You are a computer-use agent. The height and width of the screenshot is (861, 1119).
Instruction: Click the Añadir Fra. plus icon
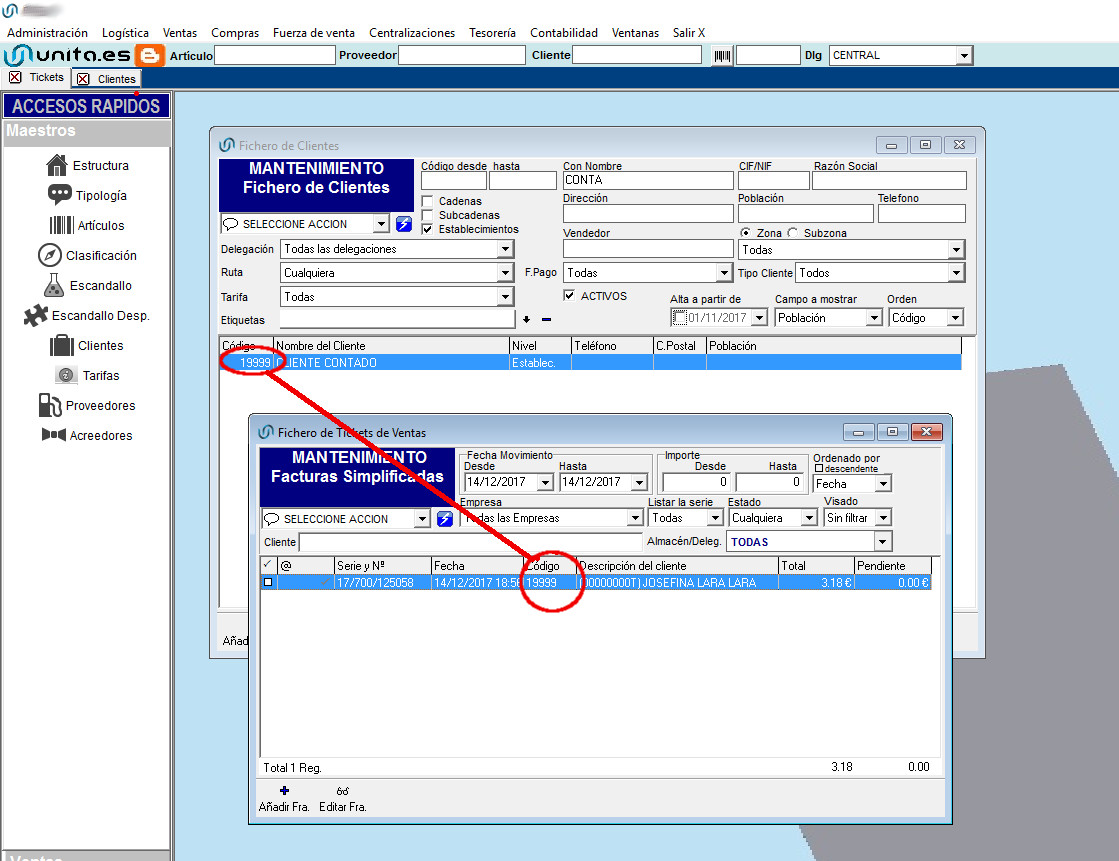point(284,790)
